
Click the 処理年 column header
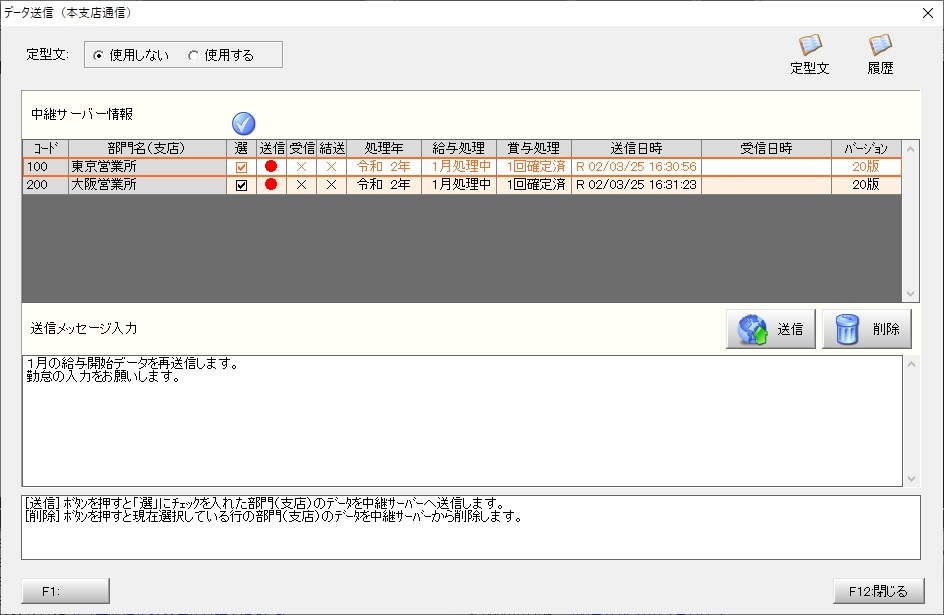[x=384, y=148]
